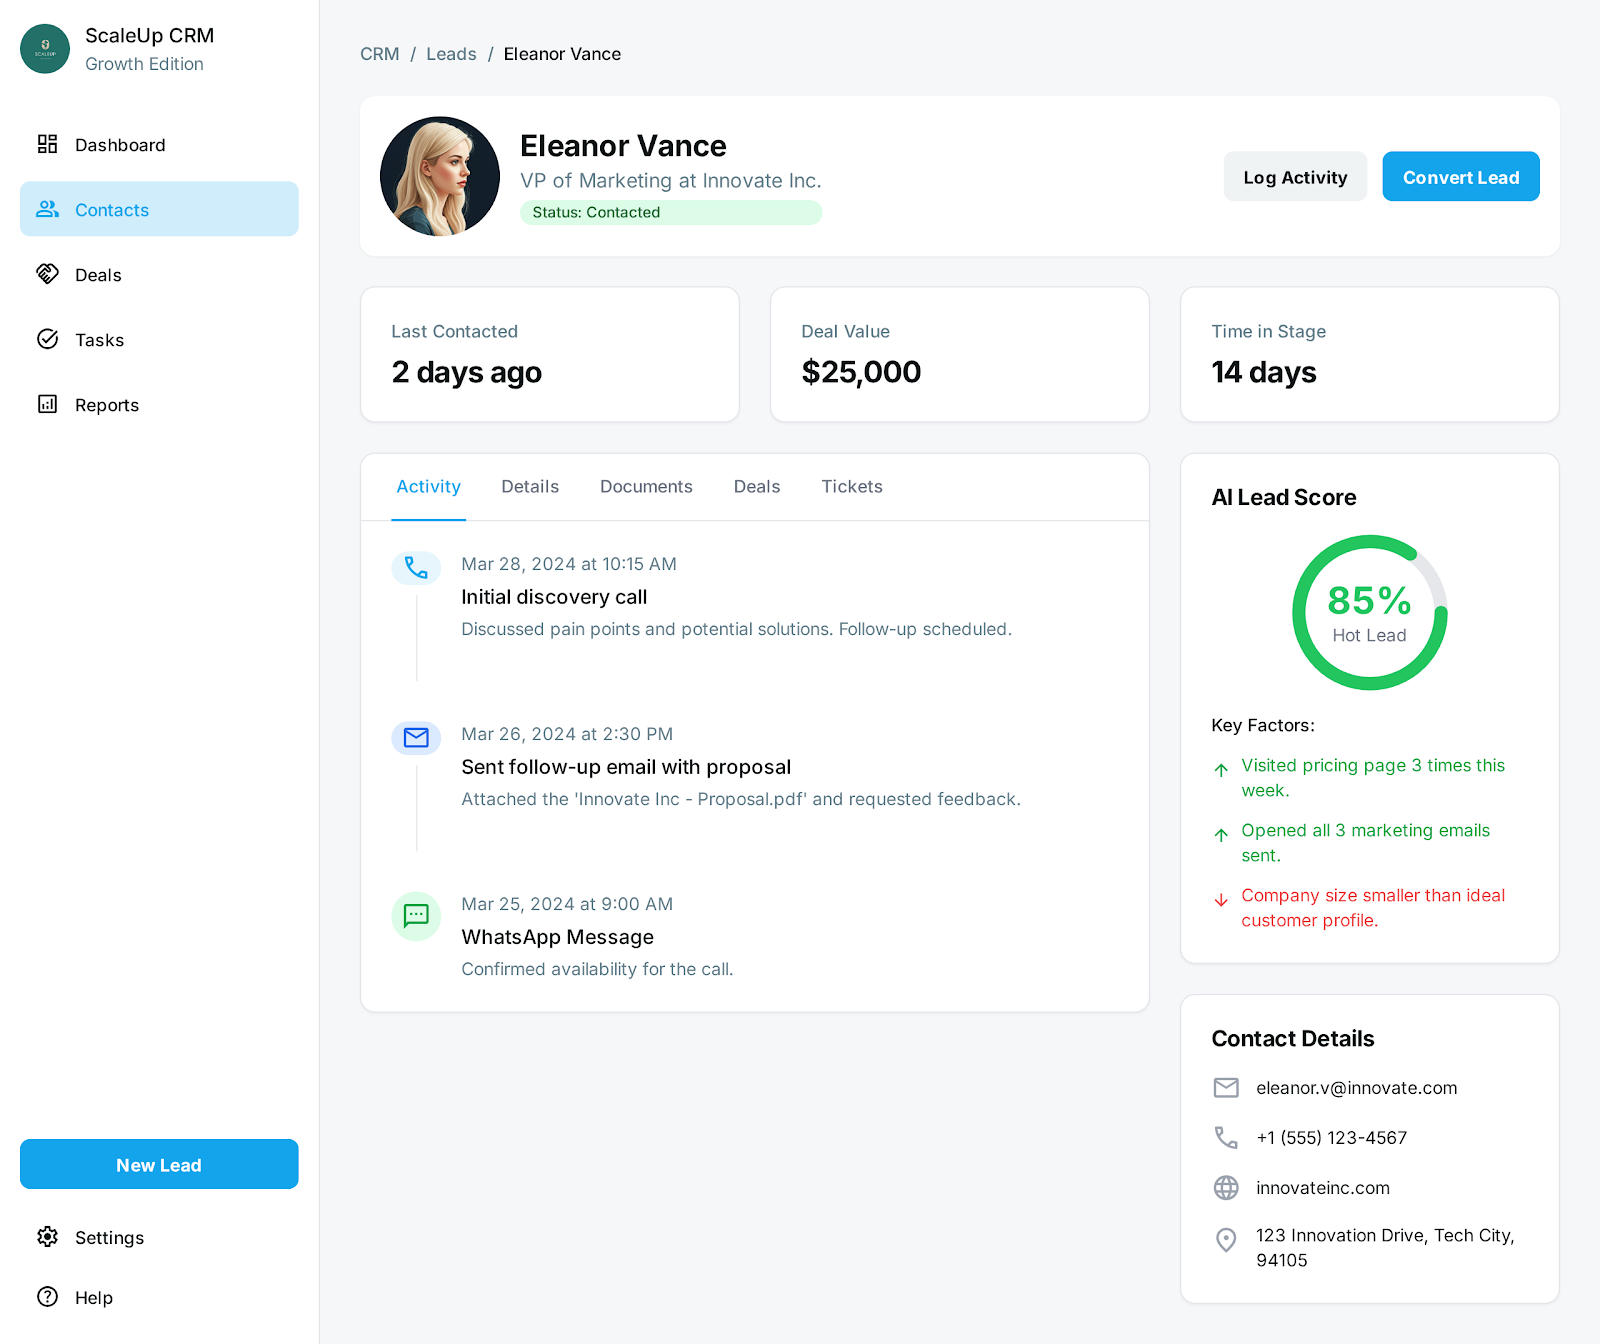
Task: Navigate to Leads via the breadcrumb
Action: pos(451,54)
